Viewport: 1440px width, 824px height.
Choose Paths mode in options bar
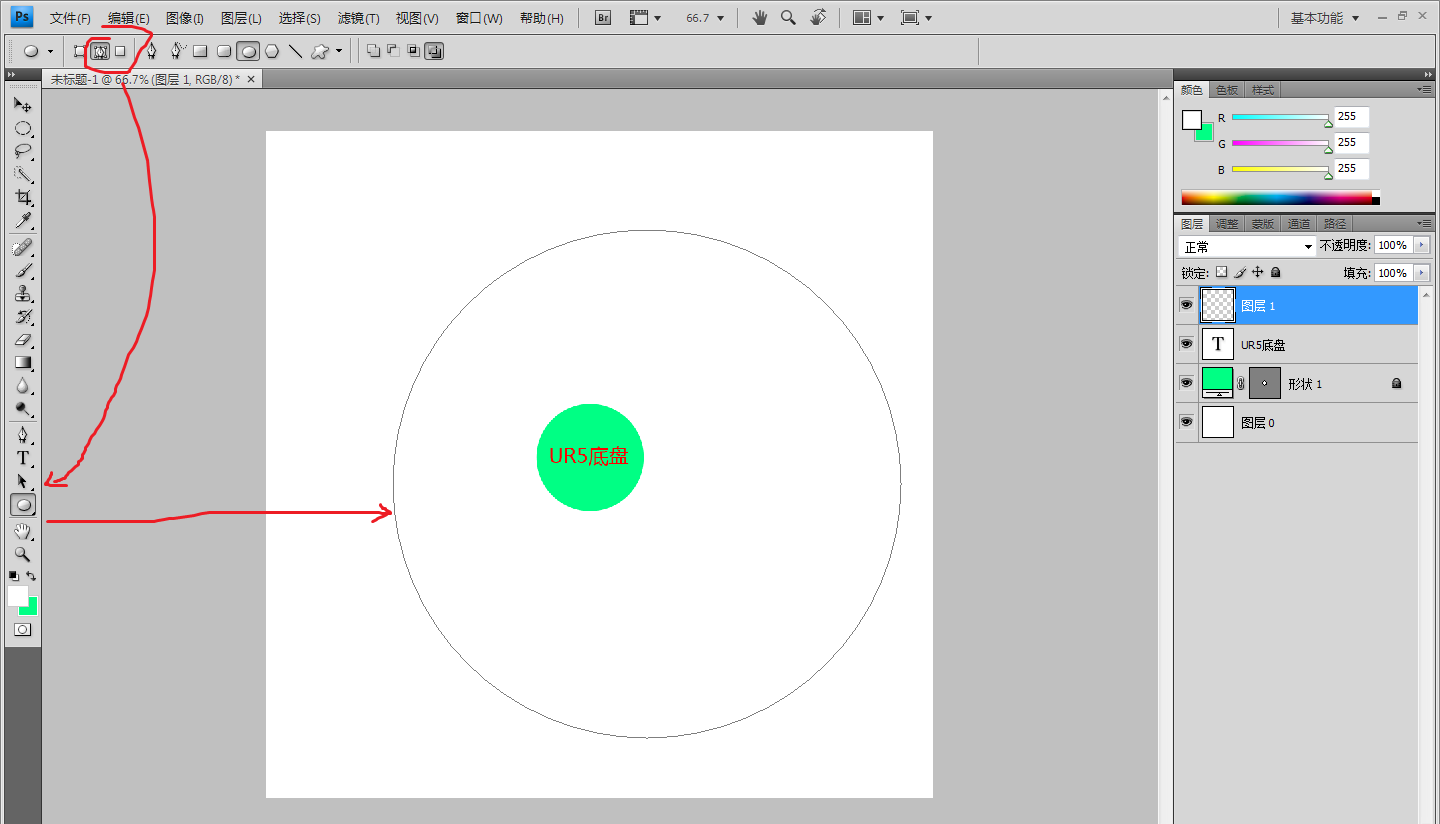click(x=100, y=51)
